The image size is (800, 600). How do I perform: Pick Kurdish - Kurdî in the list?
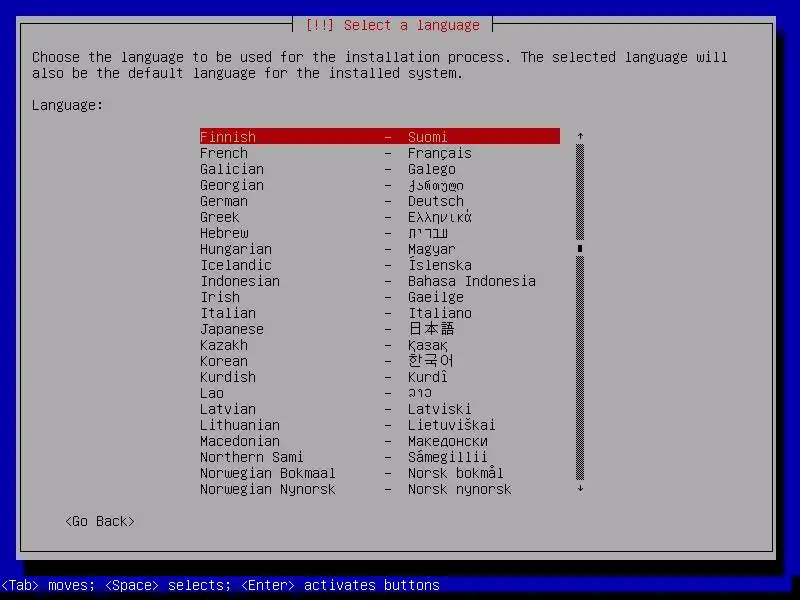380,377
